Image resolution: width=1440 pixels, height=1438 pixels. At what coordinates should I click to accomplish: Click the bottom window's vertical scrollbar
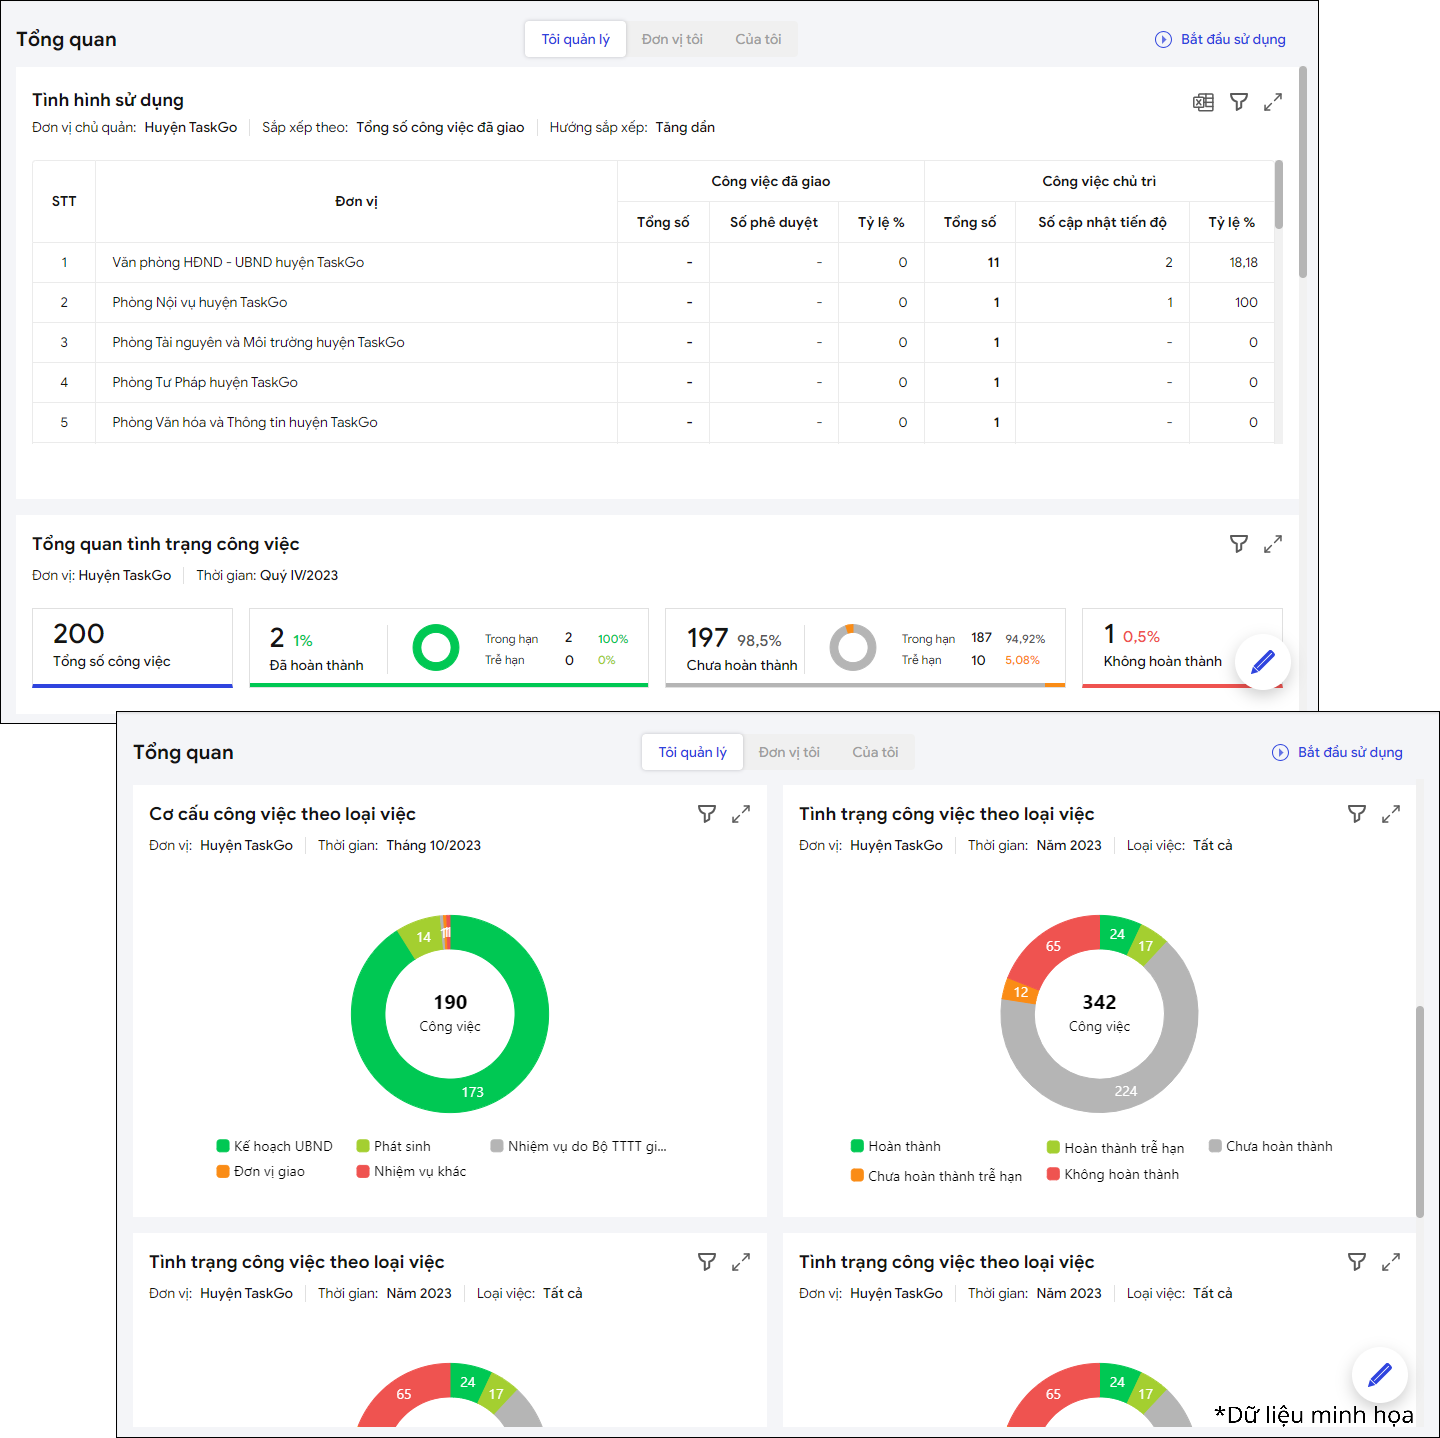coord(1420,1112)
